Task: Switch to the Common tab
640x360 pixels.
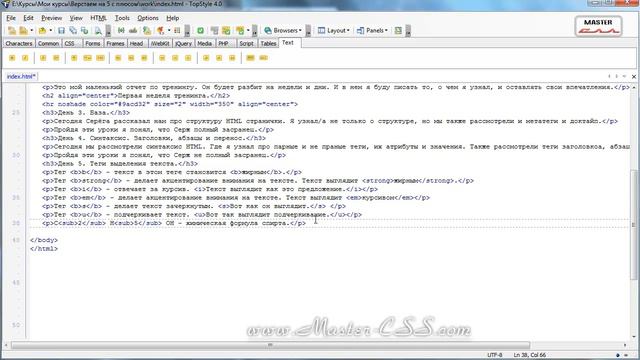Action: tap(48, 43)
